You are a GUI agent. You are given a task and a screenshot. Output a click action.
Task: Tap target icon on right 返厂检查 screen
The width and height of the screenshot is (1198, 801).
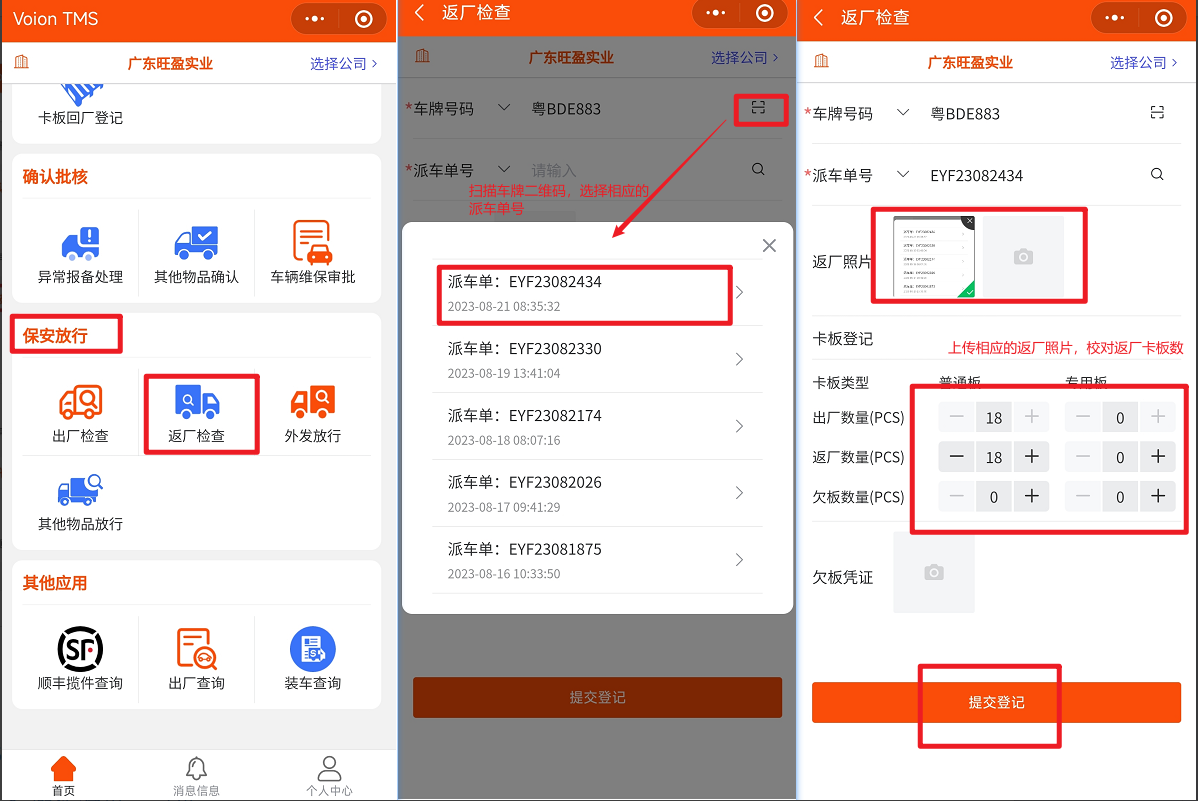click(x=1164, y=18)
